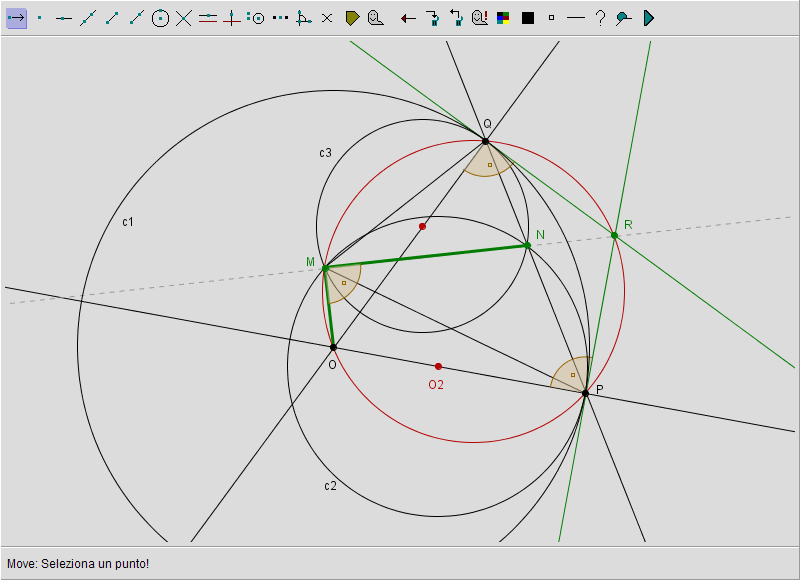Click the circle label c1
800x580 pixels.
click(x=128, y=222)
